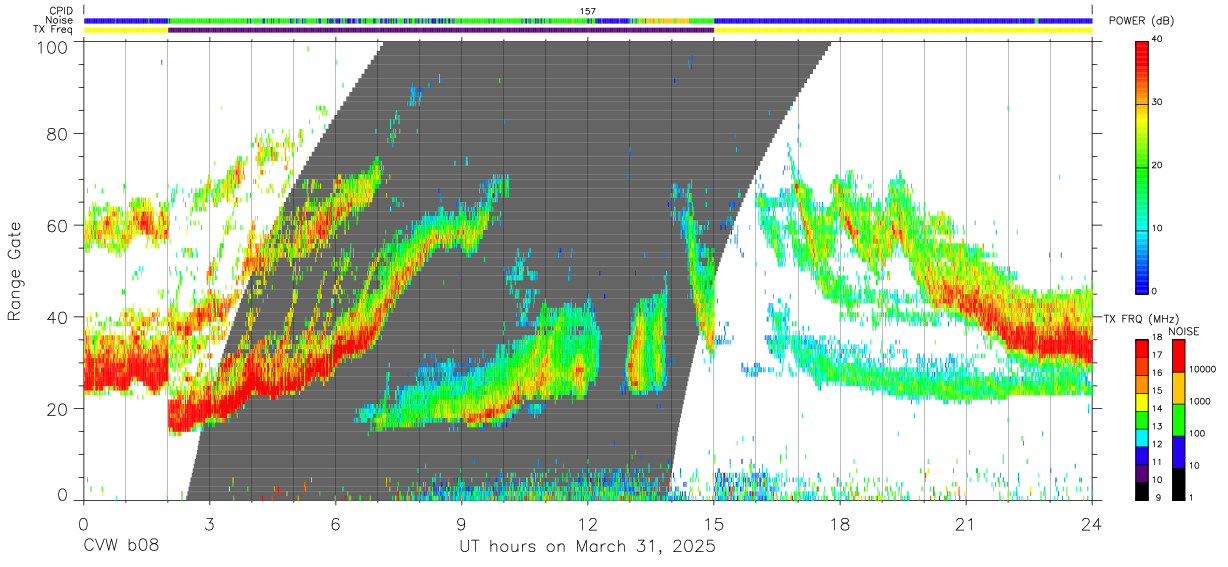Click the 20 label on the power scale
The image size is (1228, 567).
(x=1158, y=166)
